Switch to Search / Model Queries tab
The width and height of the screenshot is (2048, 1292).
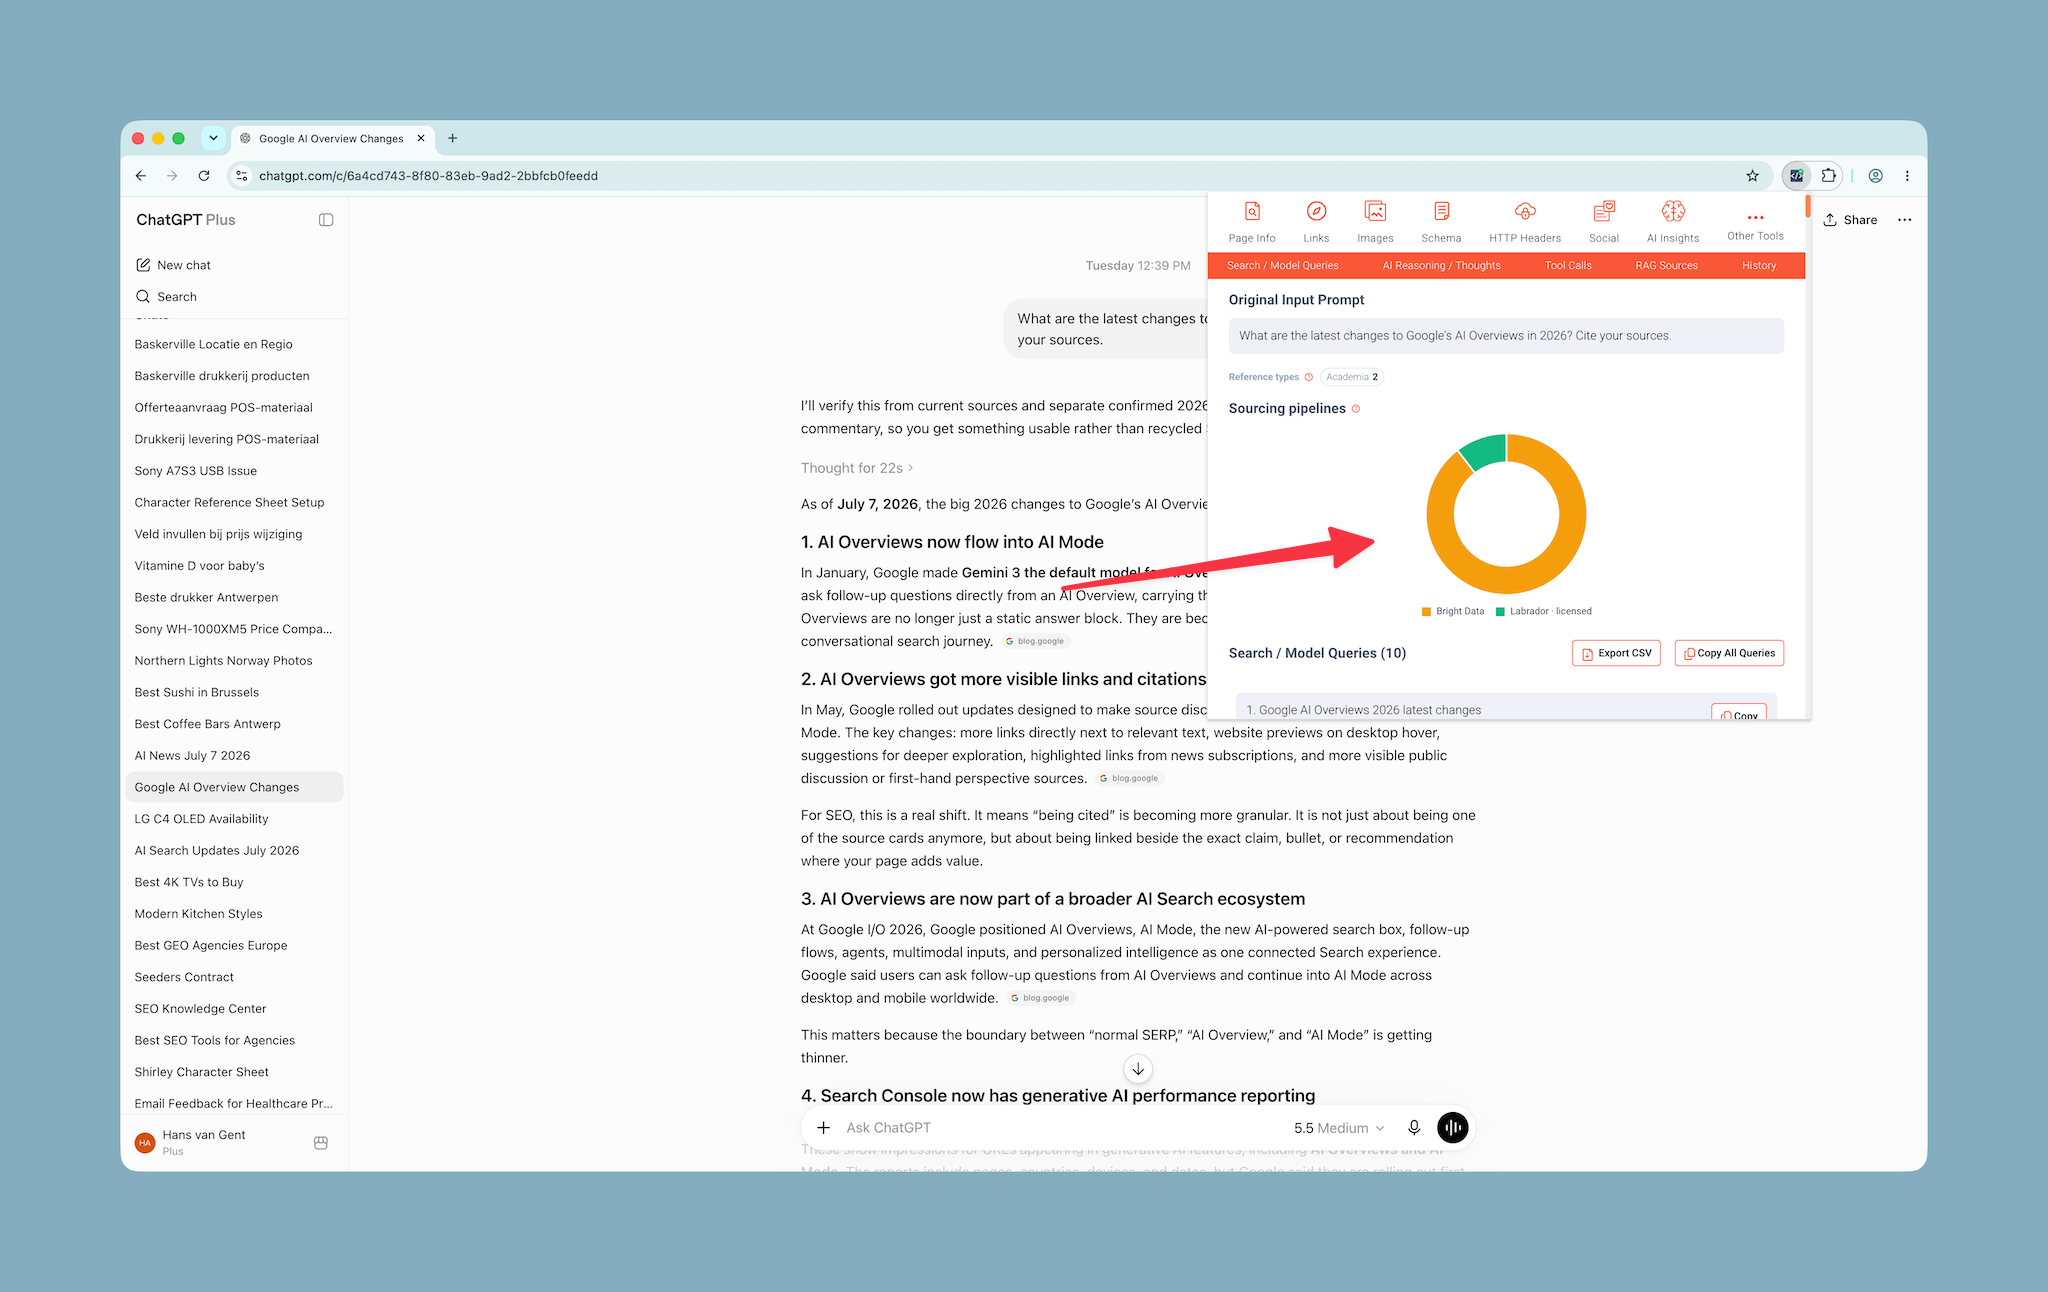(1282, 266)
